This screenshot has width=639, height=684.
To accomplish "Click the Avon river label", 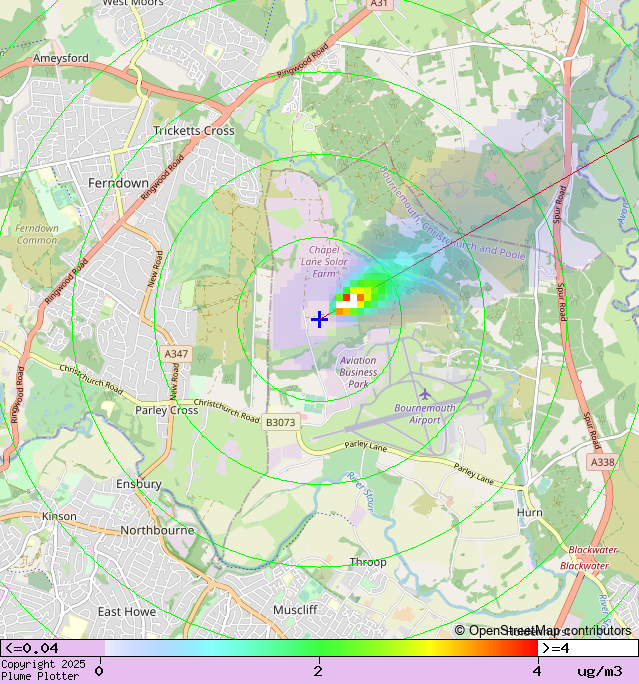I will (x=624, y=213).
